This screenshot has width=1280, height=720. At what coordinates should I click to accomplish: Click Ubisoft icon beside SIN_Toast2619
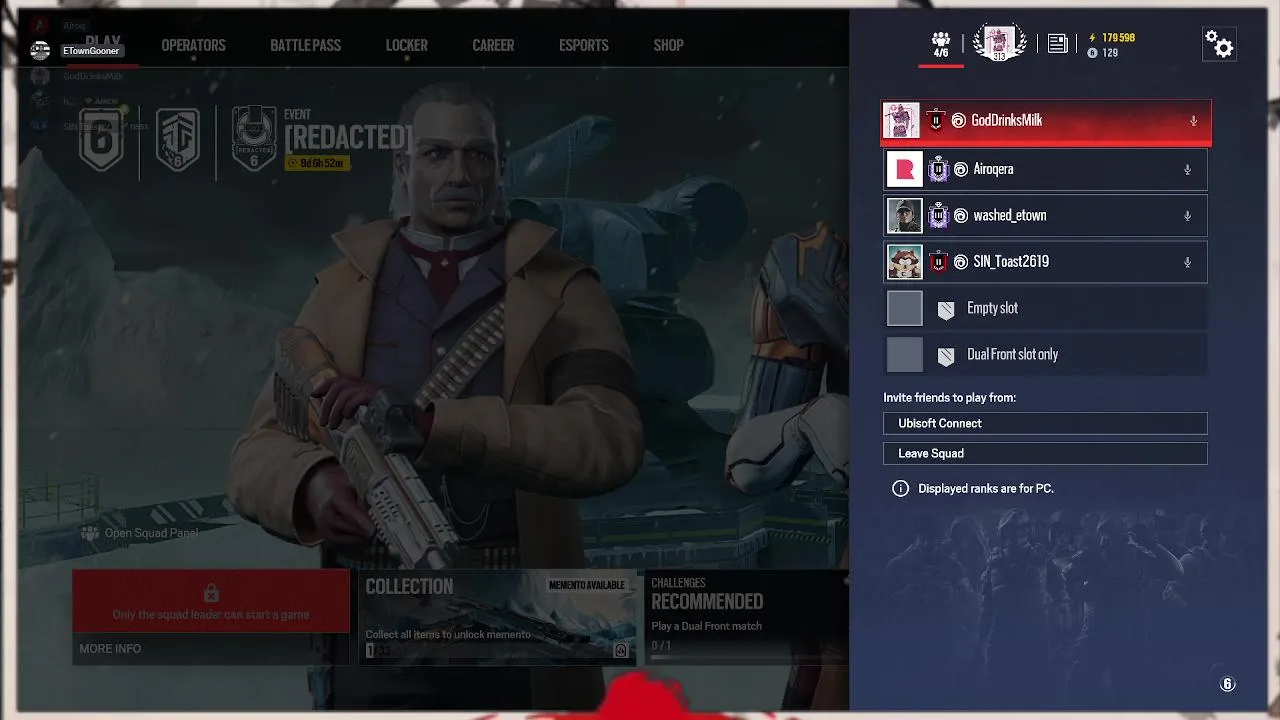[961, 262]
